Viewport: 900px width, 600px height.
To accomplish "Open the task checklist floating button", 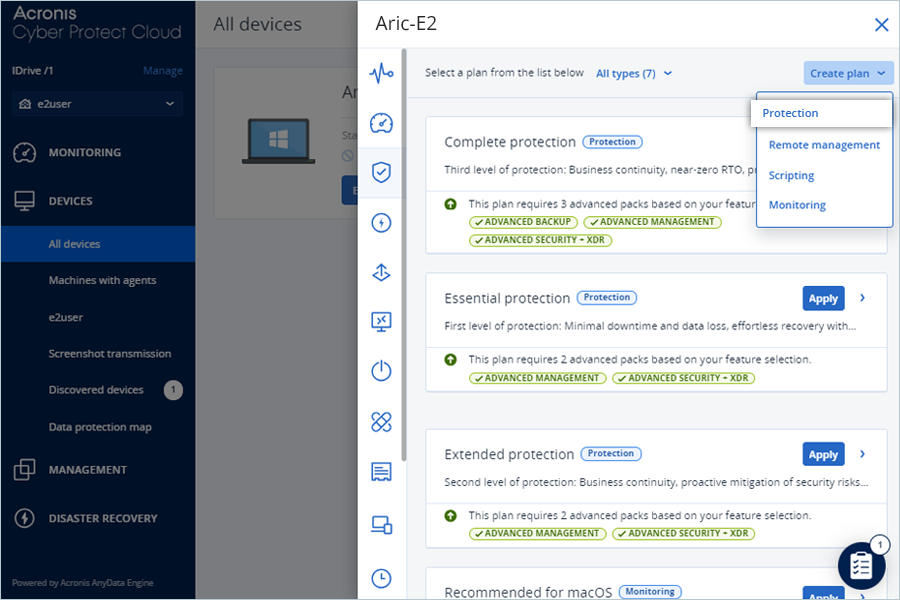I will 861,566.
